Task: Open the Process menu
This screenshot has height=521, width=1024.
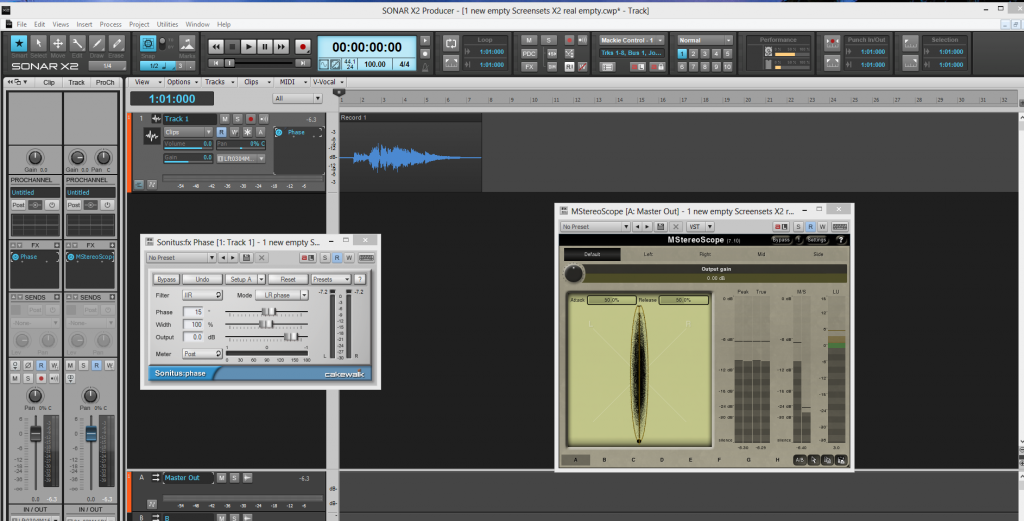Action: (x=110, y=23)
